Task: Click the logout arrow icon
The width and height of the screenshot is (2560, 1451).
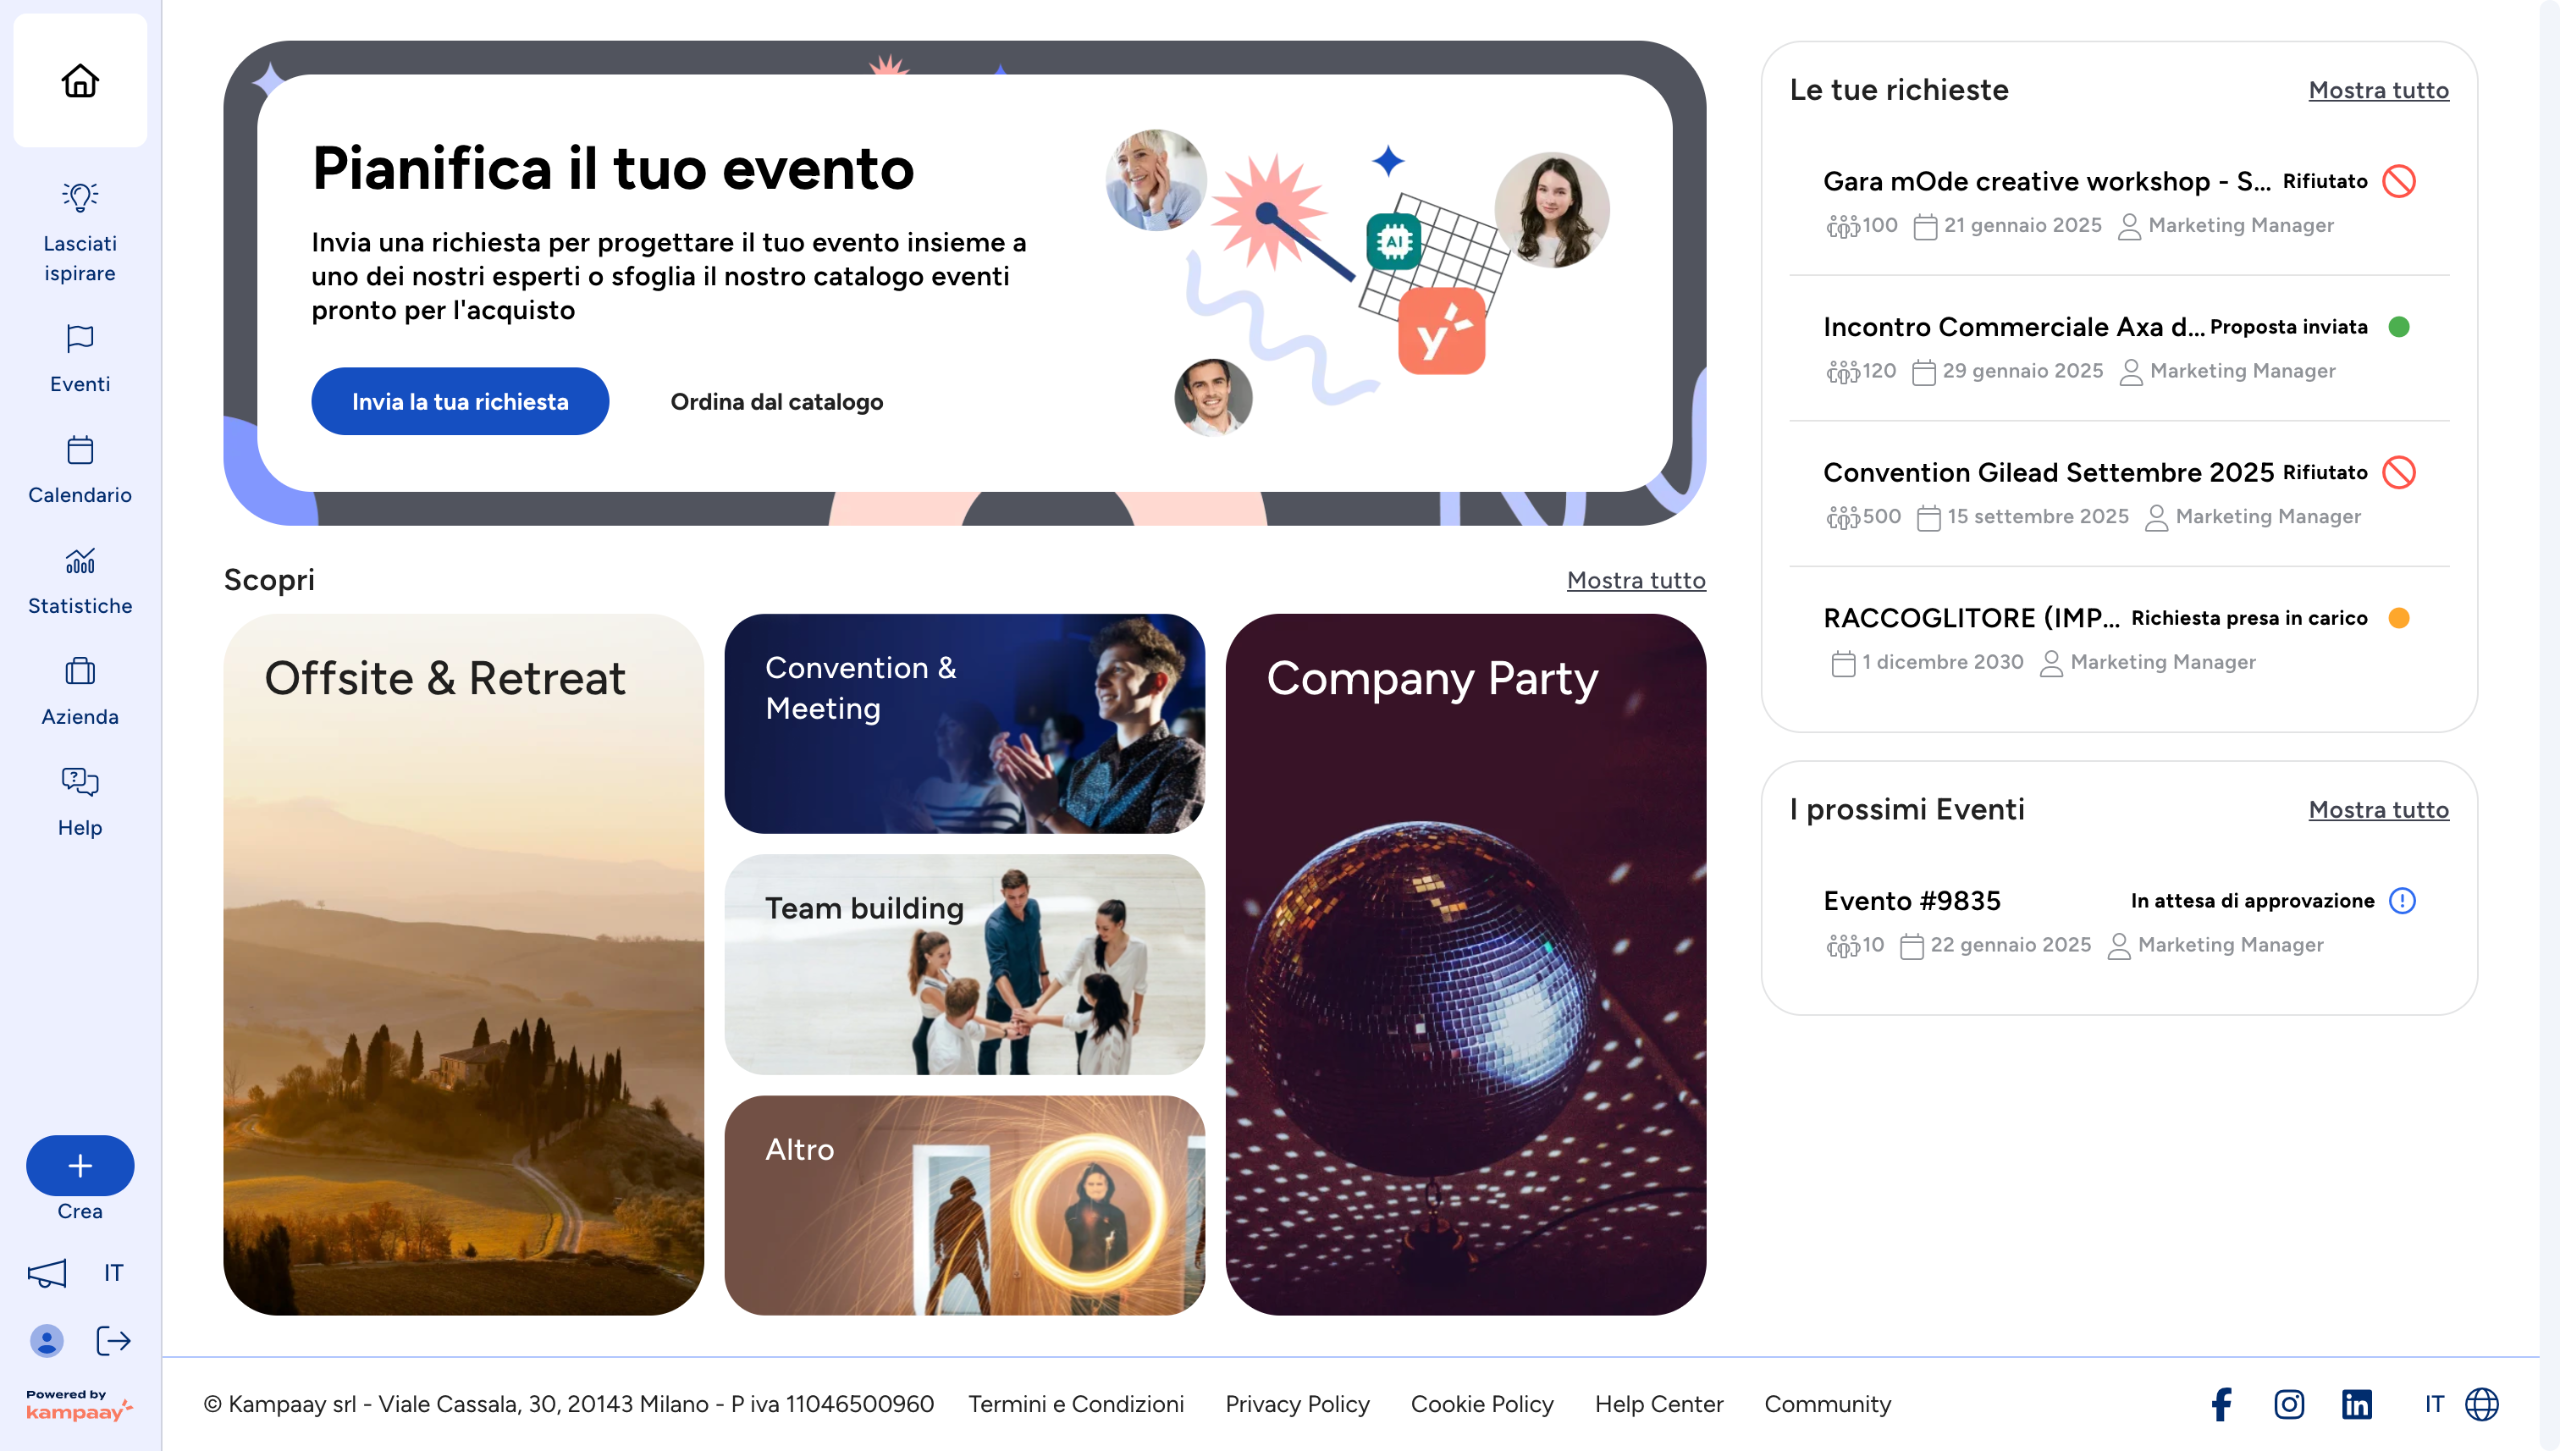Action: 113,1341
